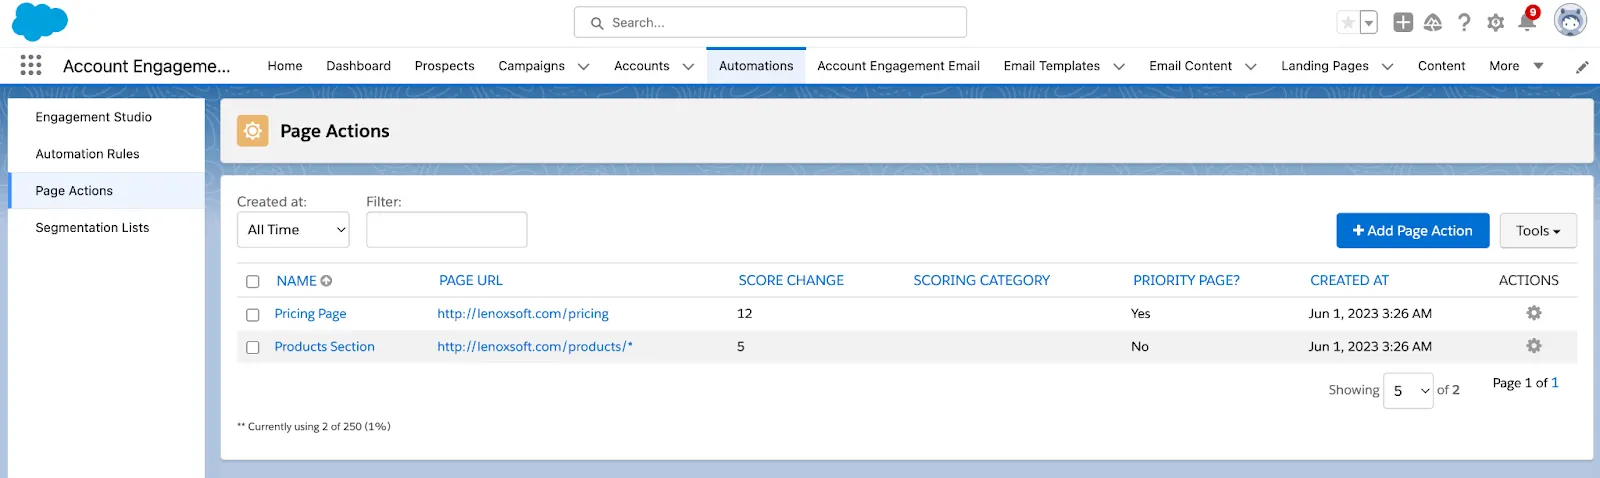The width and height of the screenshot is (1600, 478).
Task: Expand the Email Templates tab chevron
Action: pyautogui.click(x=1119, y=67)
